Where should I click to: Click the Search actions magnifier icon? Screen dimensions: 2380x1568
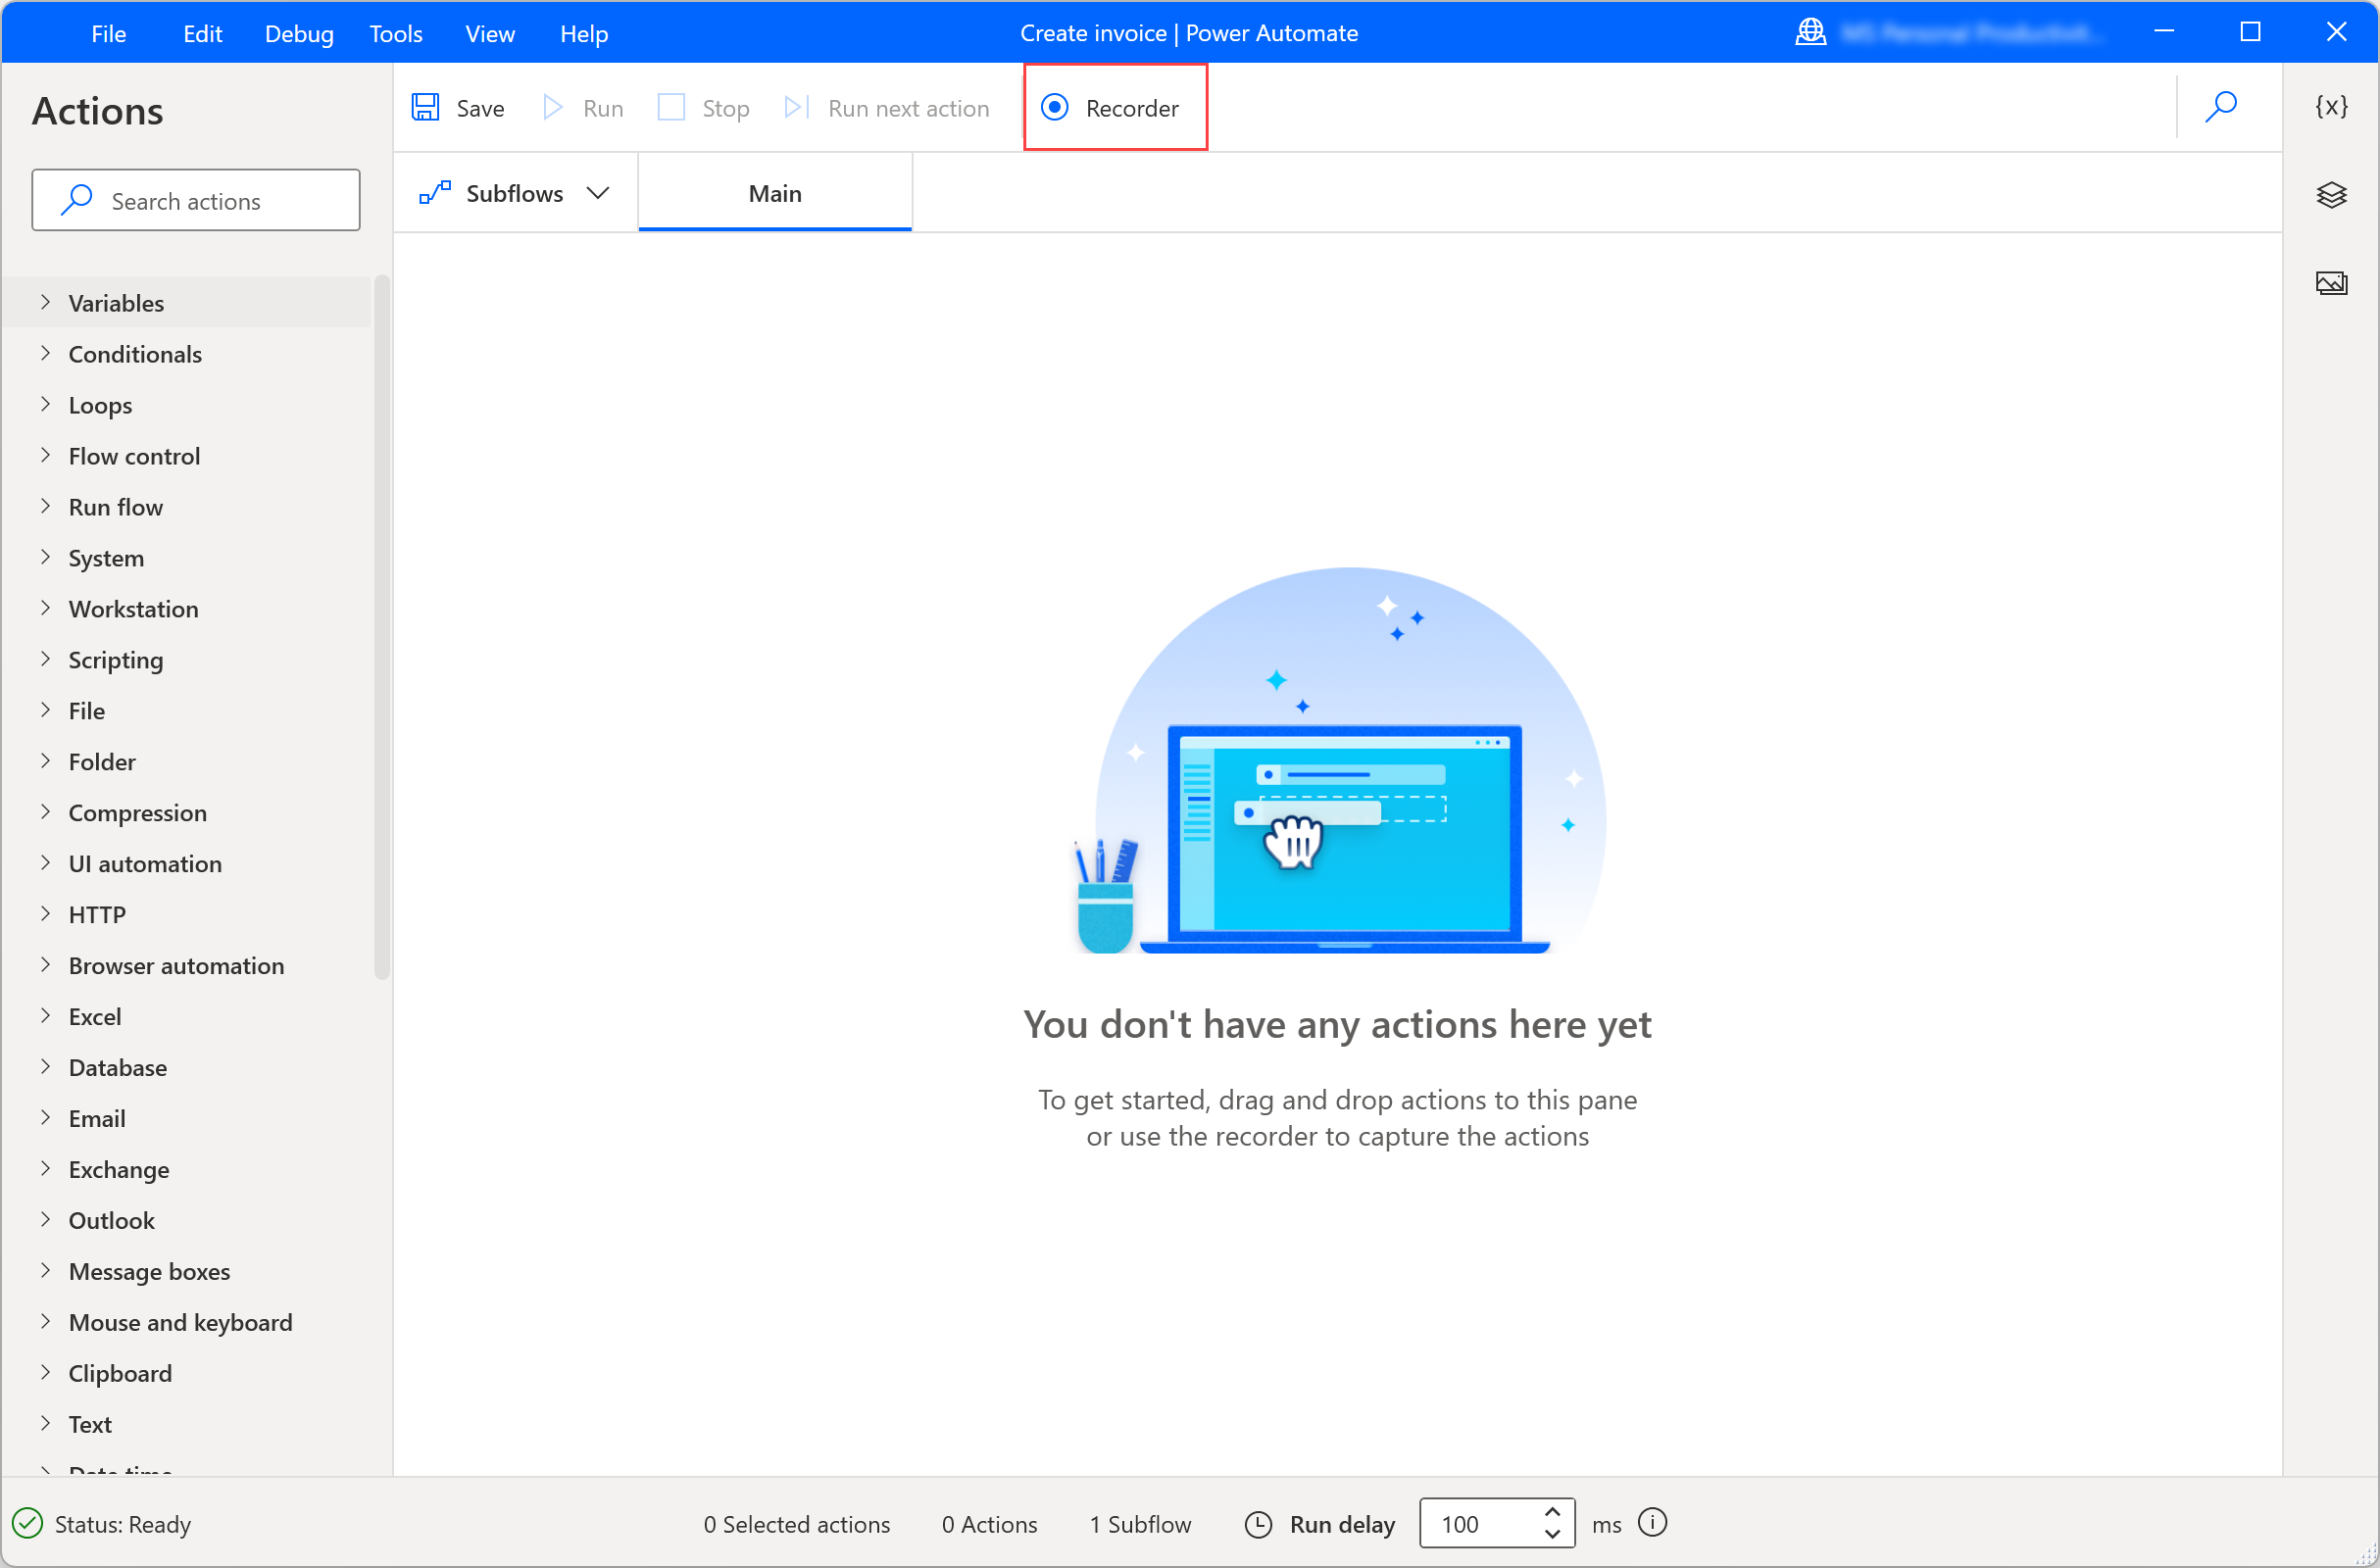pos(77,200)
